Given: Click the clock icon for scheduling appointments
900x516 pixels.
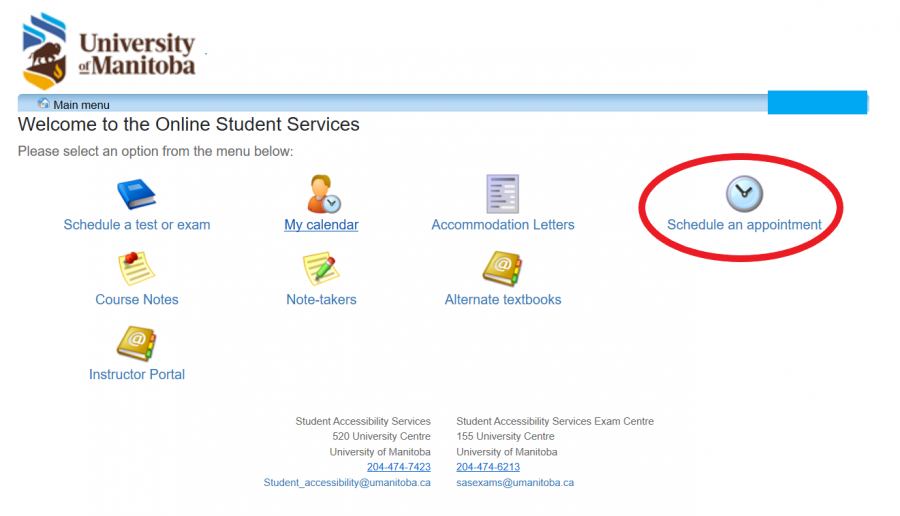Looking at the screenshot, I should point(744,193).
